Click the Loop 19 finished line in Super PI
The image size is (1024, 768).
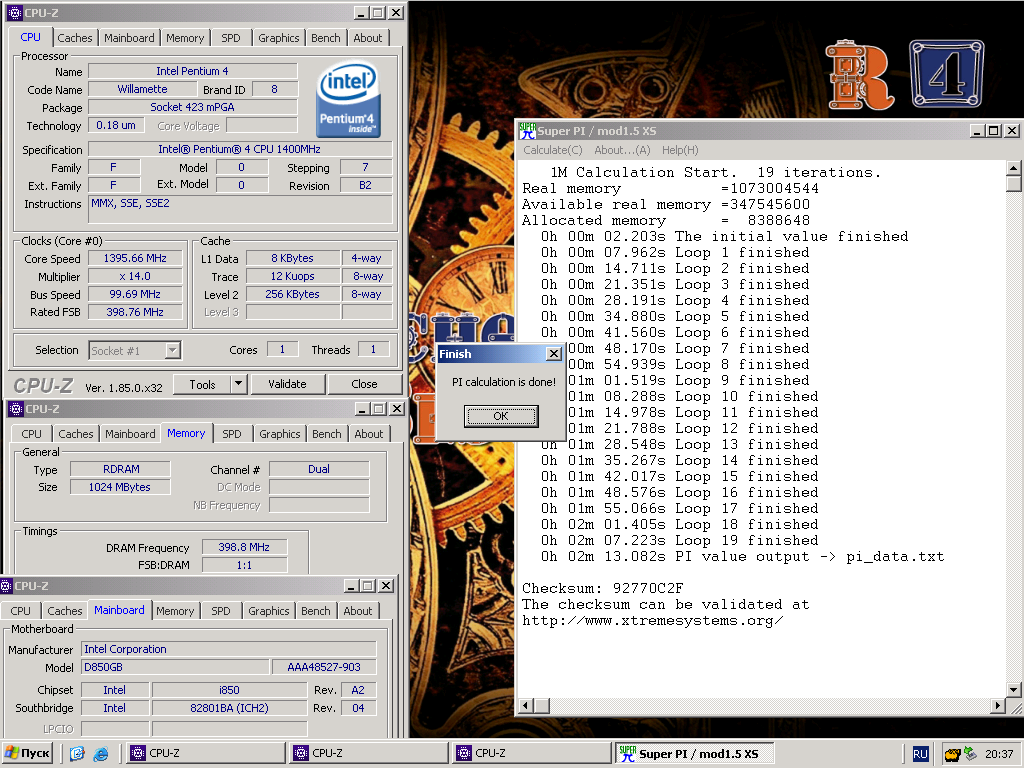(x=679, y=541)
